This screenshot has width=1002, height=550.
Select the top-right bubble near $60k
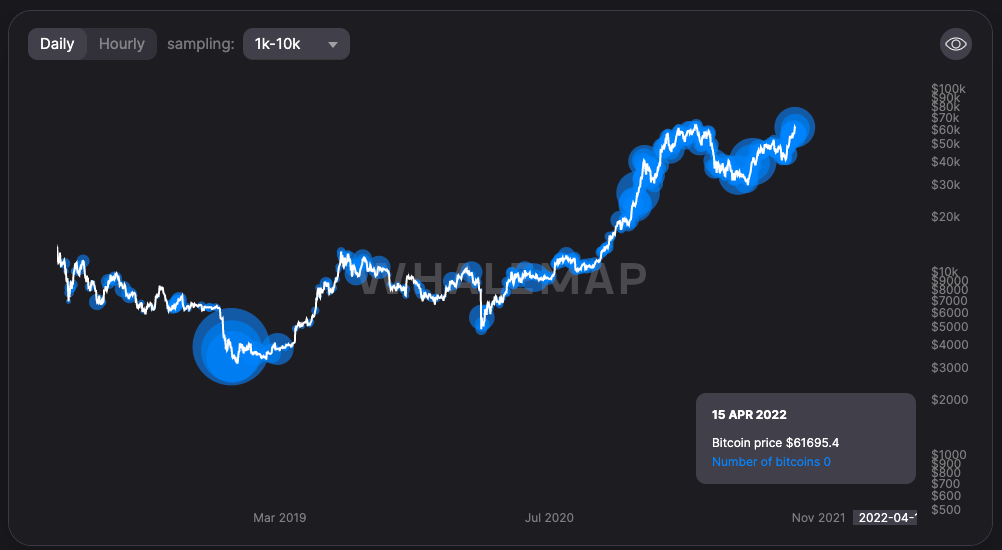796,126
